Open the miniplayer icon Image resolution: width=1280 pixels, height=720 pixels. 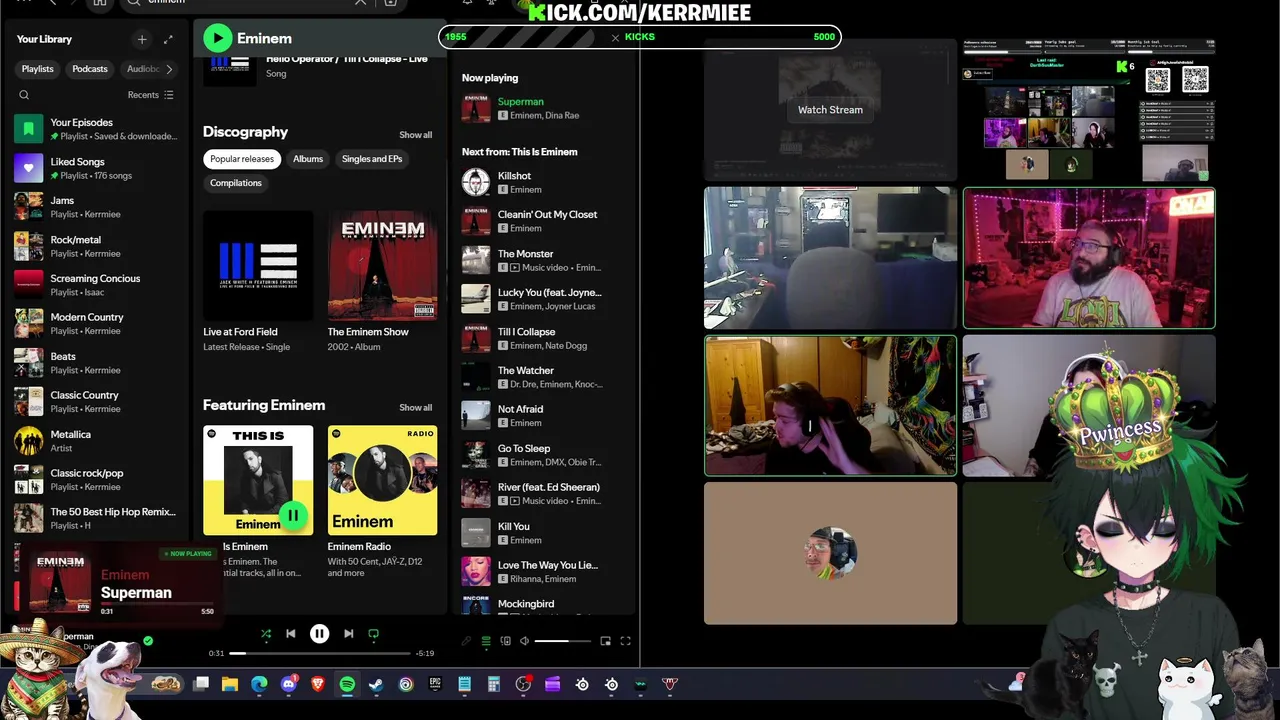point(605,641)
